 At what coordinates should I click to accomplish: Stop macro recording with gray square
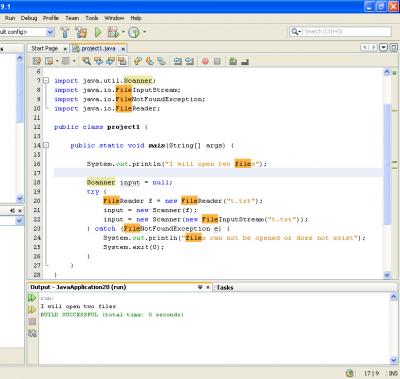[217, 61]
